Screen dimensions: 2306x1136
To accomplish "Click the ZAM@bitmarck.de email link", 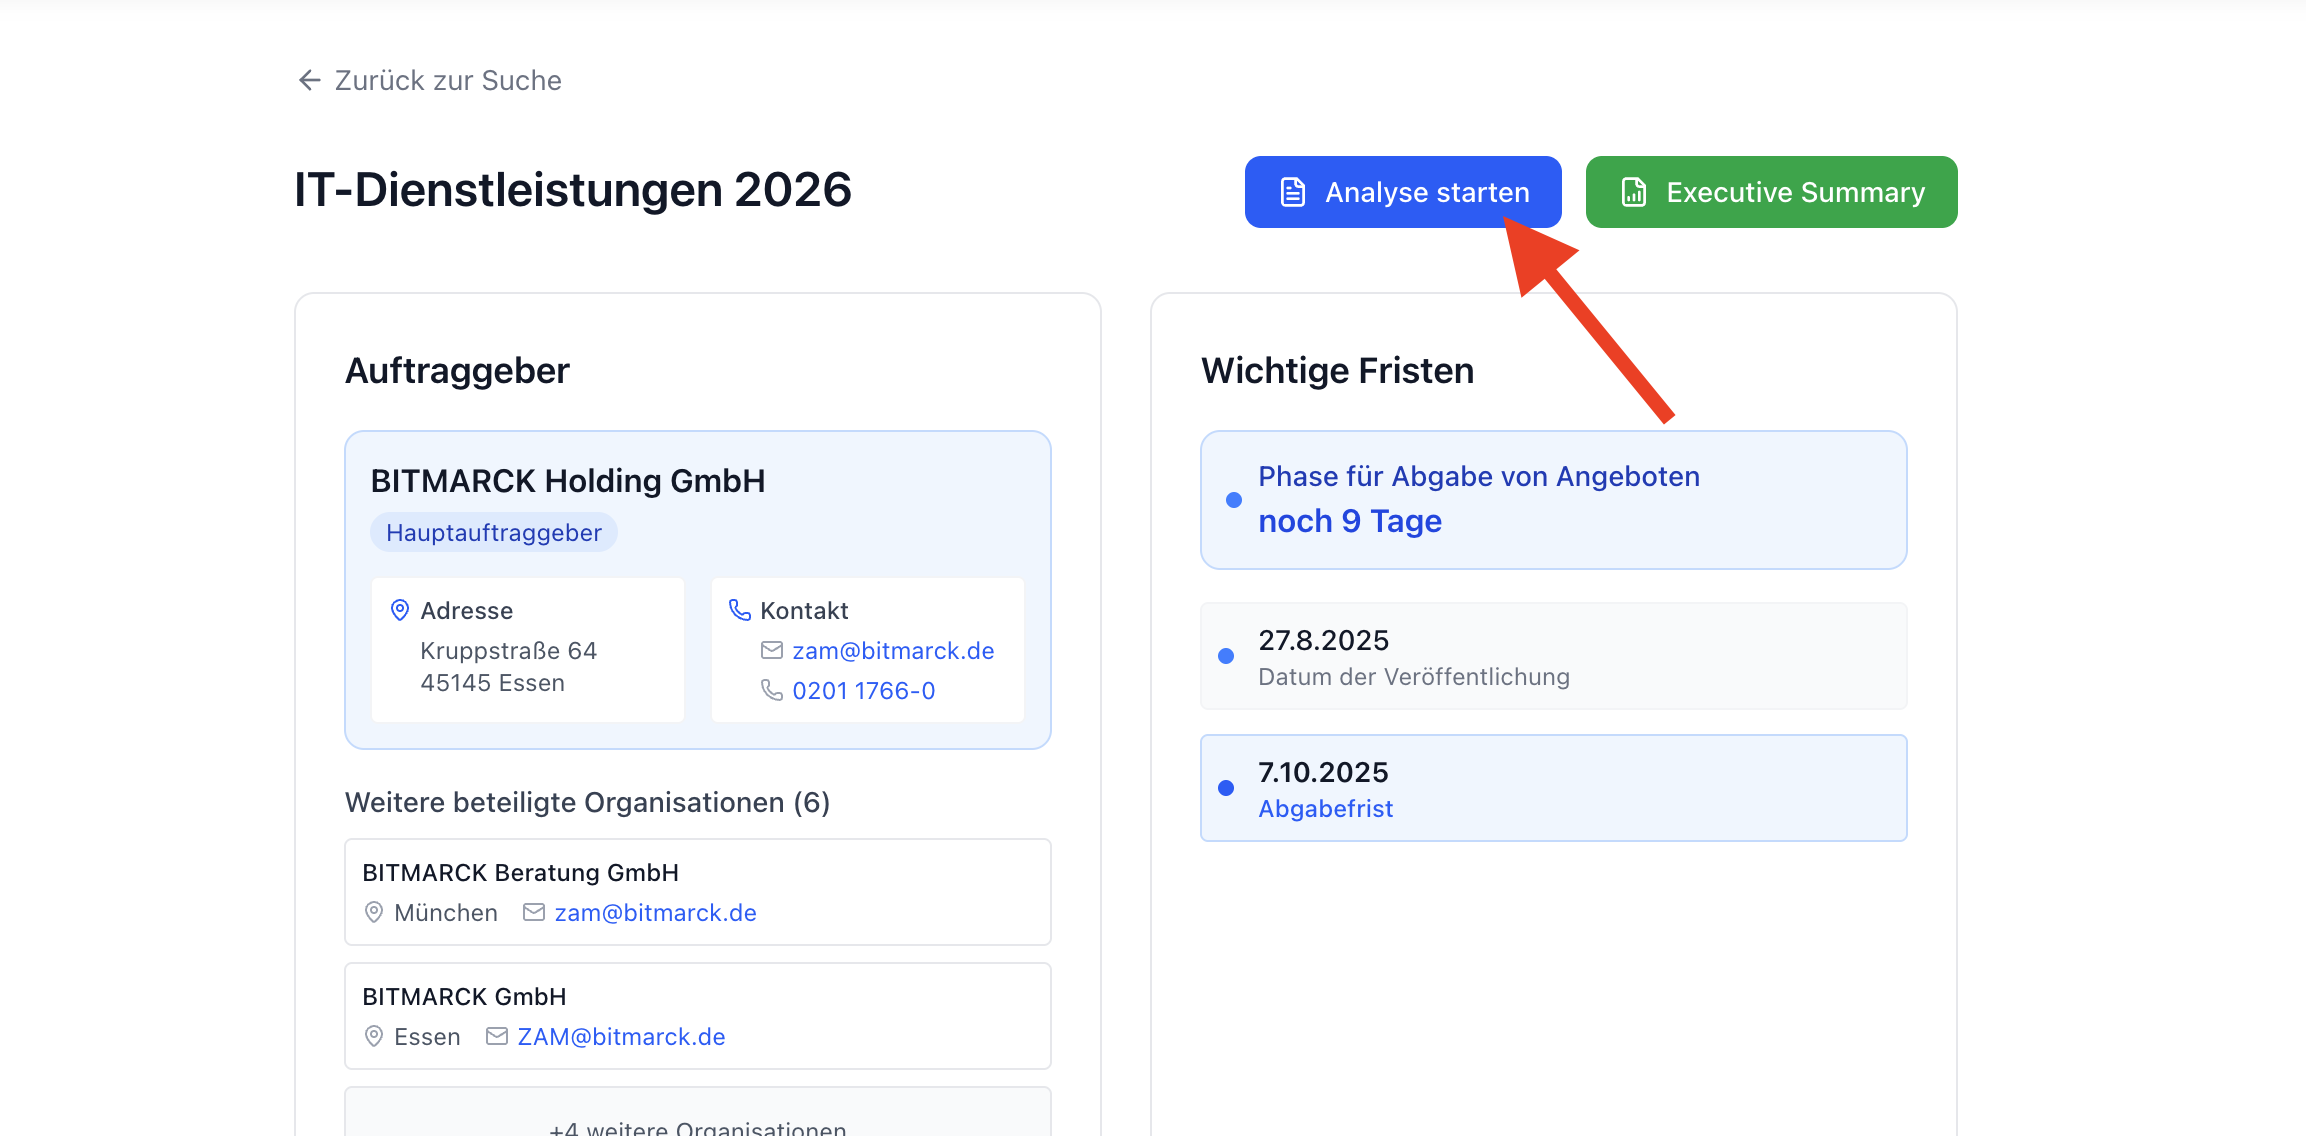I will 621,1037.
